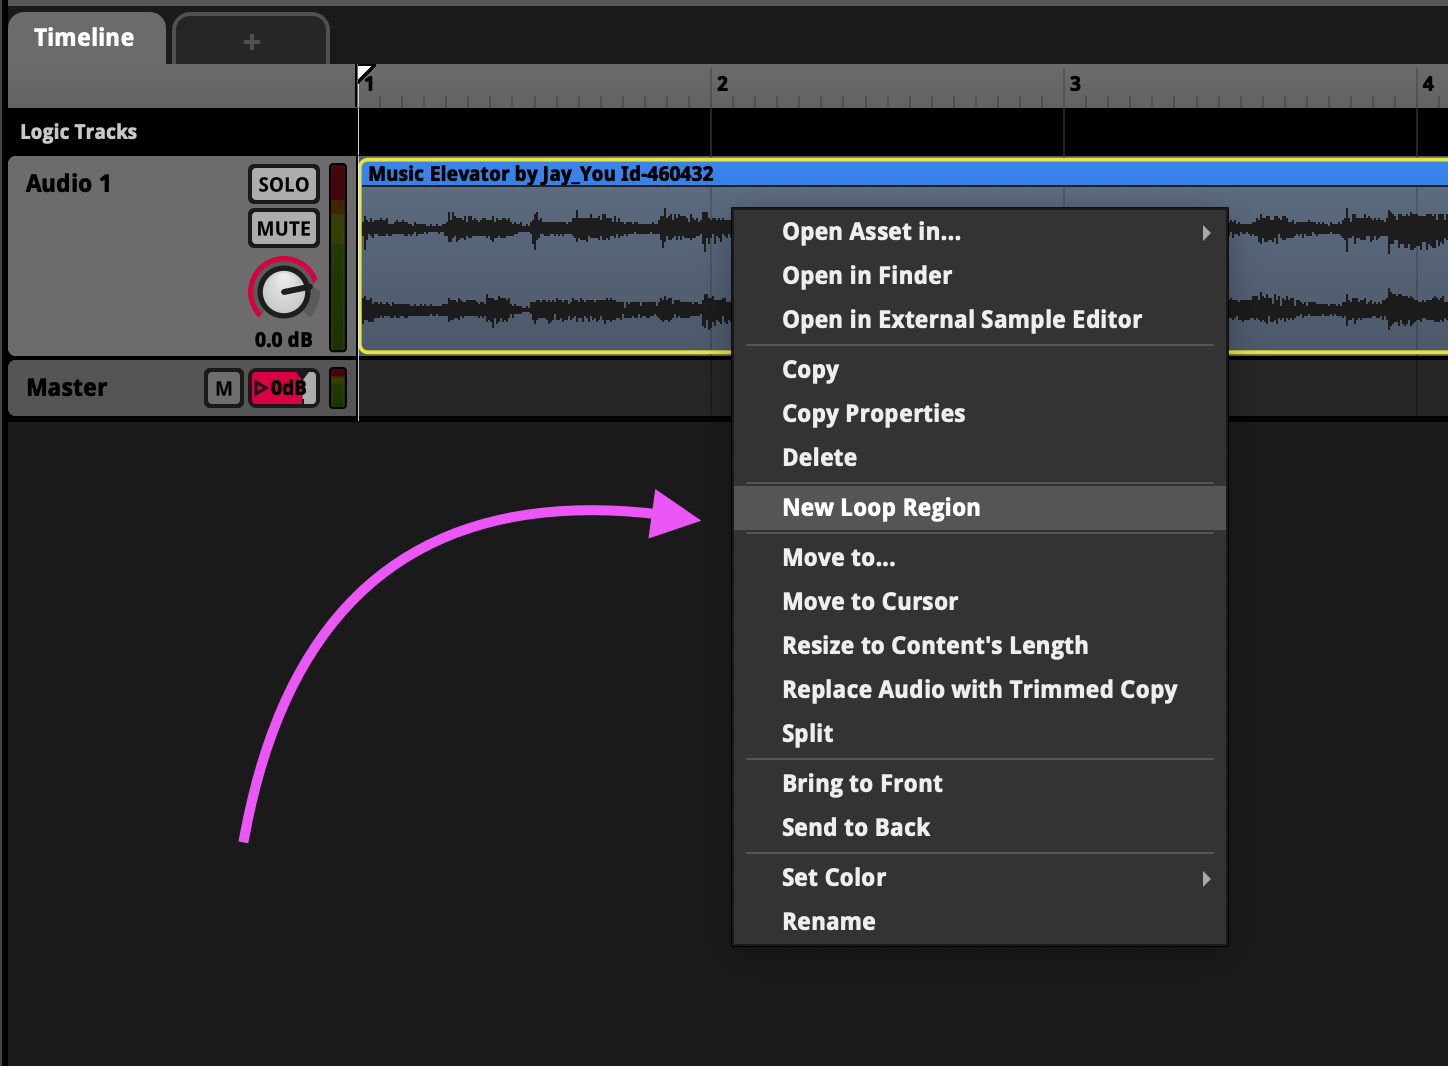1448x1066 pixels.
Task: Click Move to Cursor option
Action: point(869,602)
